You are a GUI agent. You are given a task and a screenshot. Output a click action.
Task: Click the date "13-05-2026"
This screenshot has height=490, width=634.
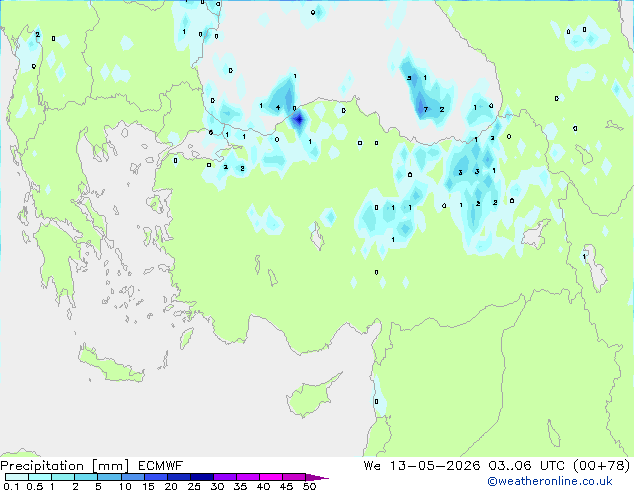[435, 466]
